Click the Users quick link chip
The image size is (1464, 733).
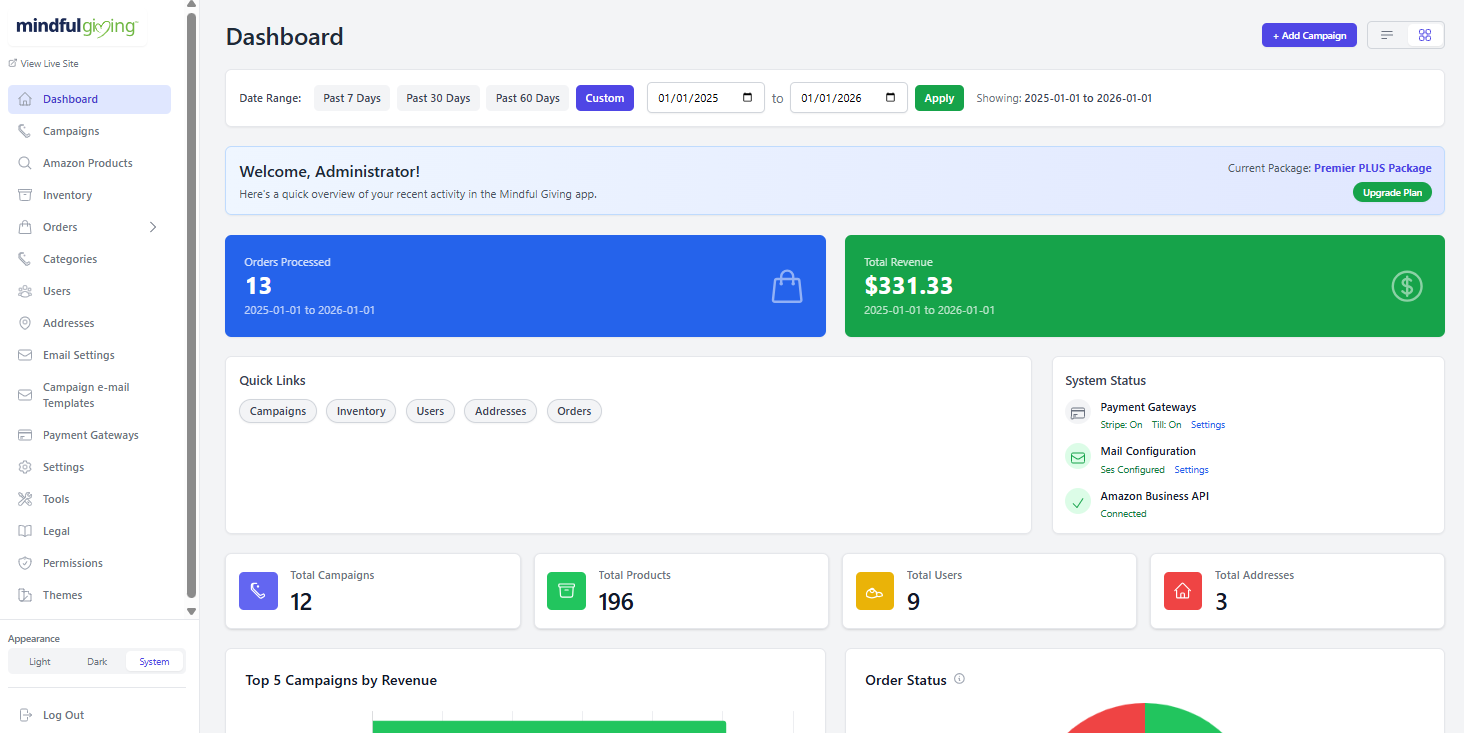click(x=430, y=411)
